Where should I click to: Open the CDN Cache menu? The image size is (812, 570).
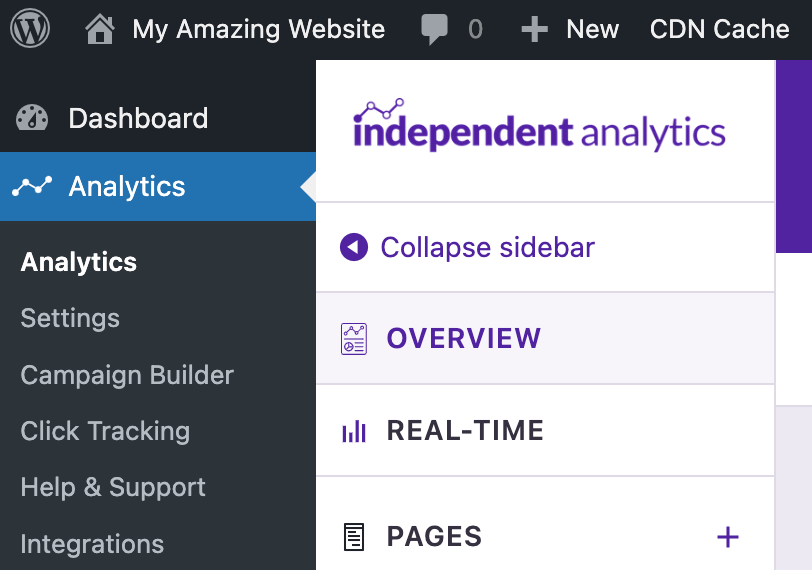(719, 30)
